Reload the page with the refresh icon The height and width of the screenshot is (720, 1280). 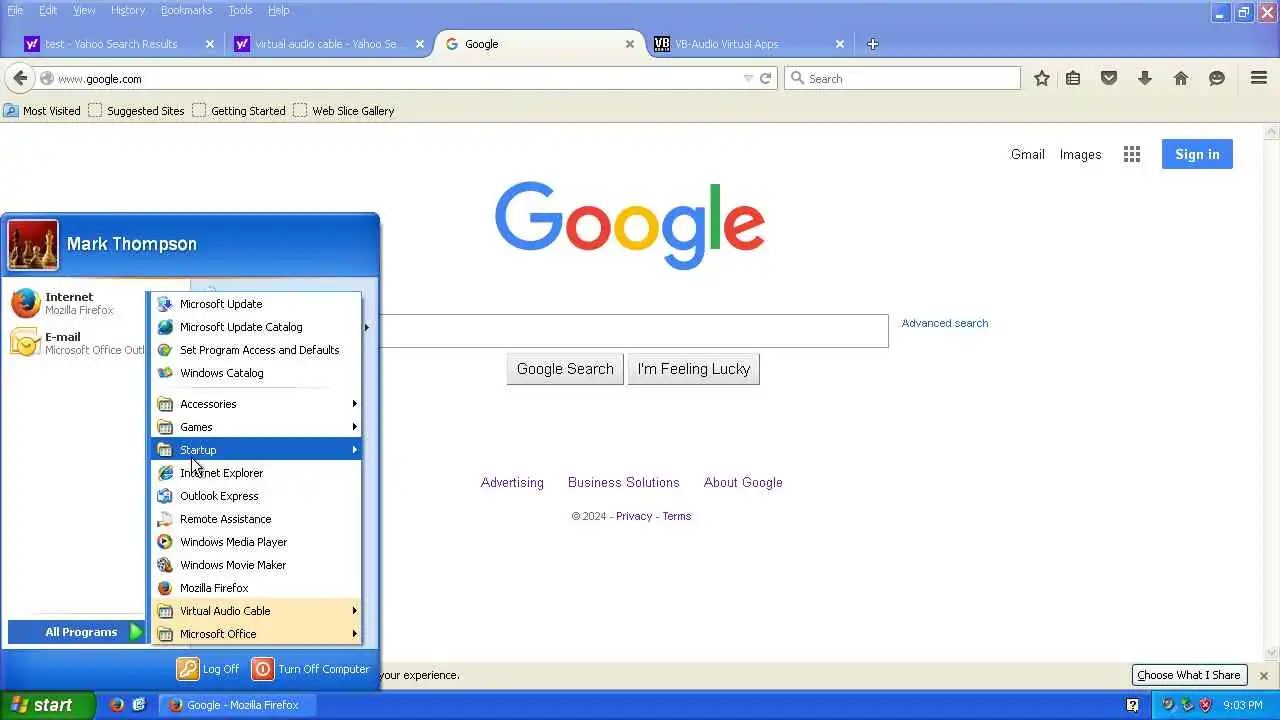click(765, 78)
